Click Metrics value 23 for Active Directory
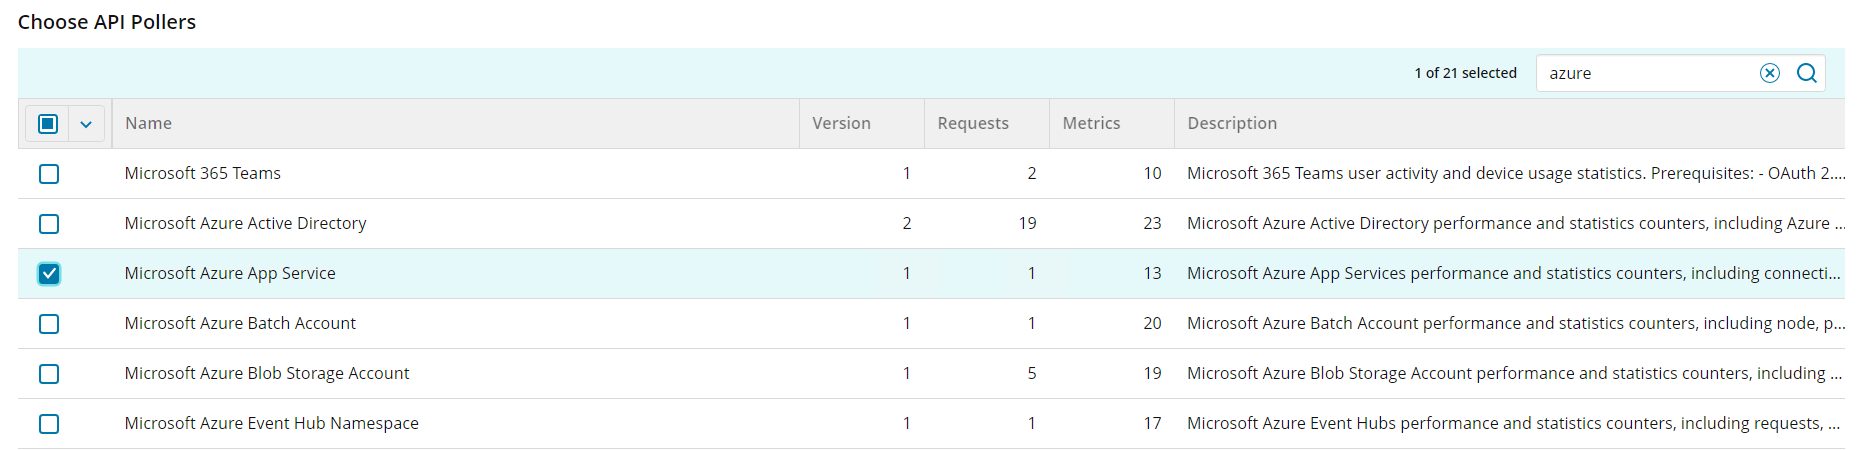 tap(1152, 223)
